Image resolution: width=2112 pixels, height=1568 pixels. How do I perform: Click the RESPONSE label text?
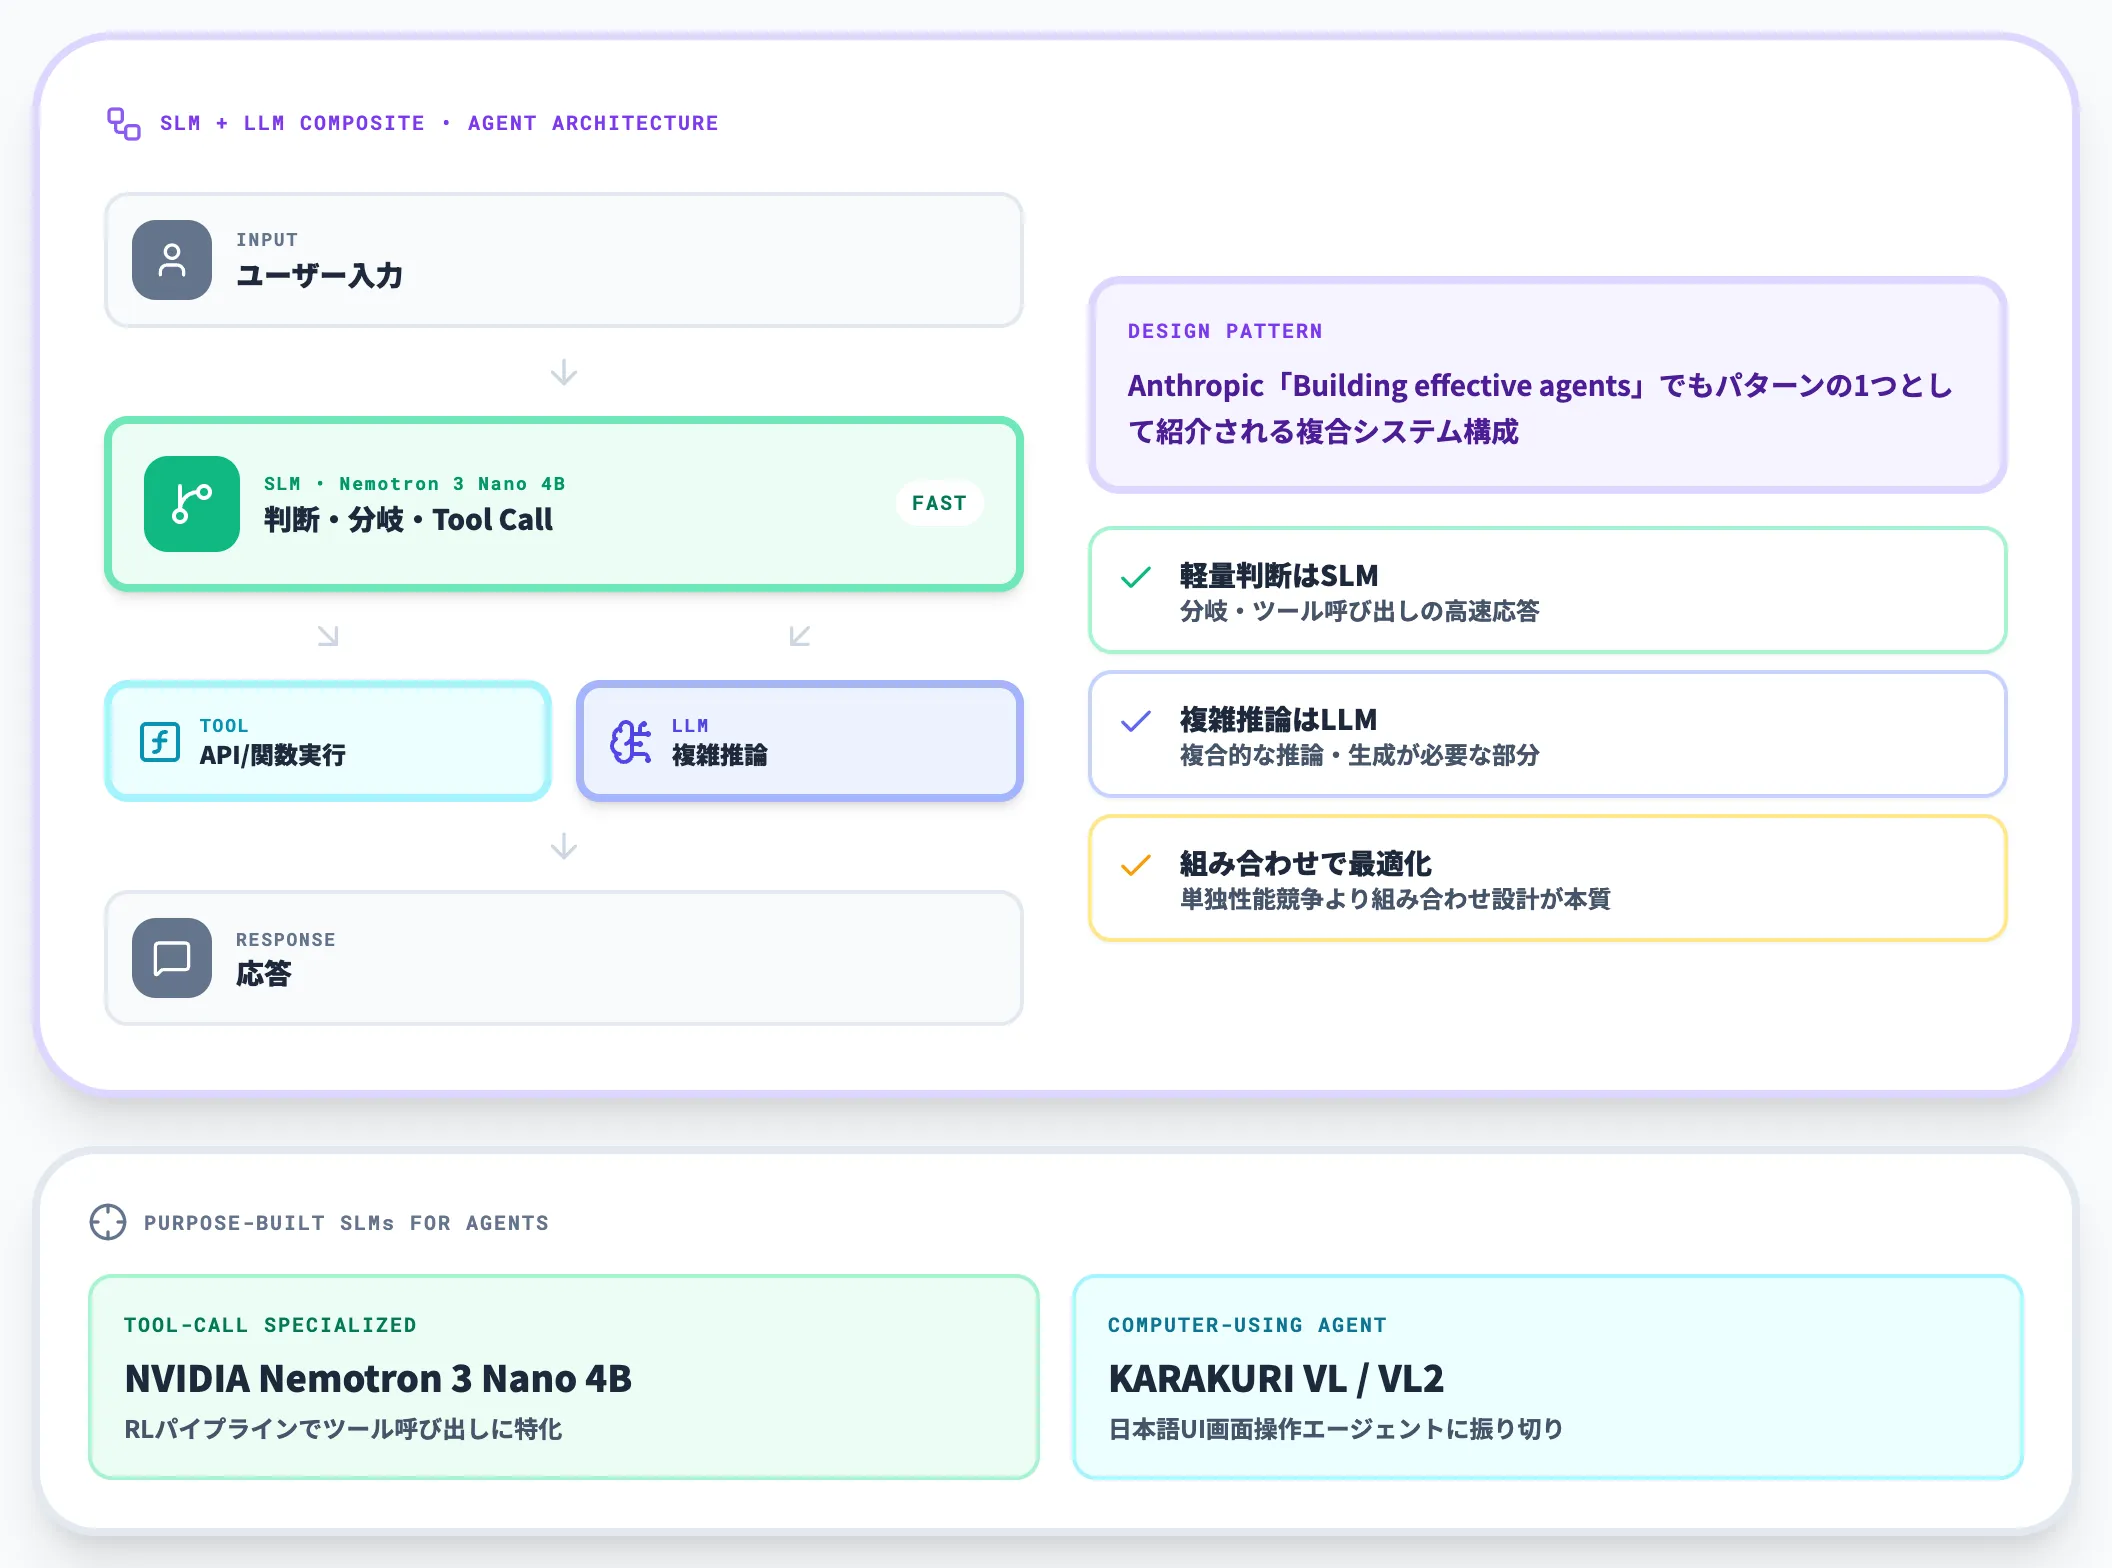pyautogui.click(x=286, y=940)
